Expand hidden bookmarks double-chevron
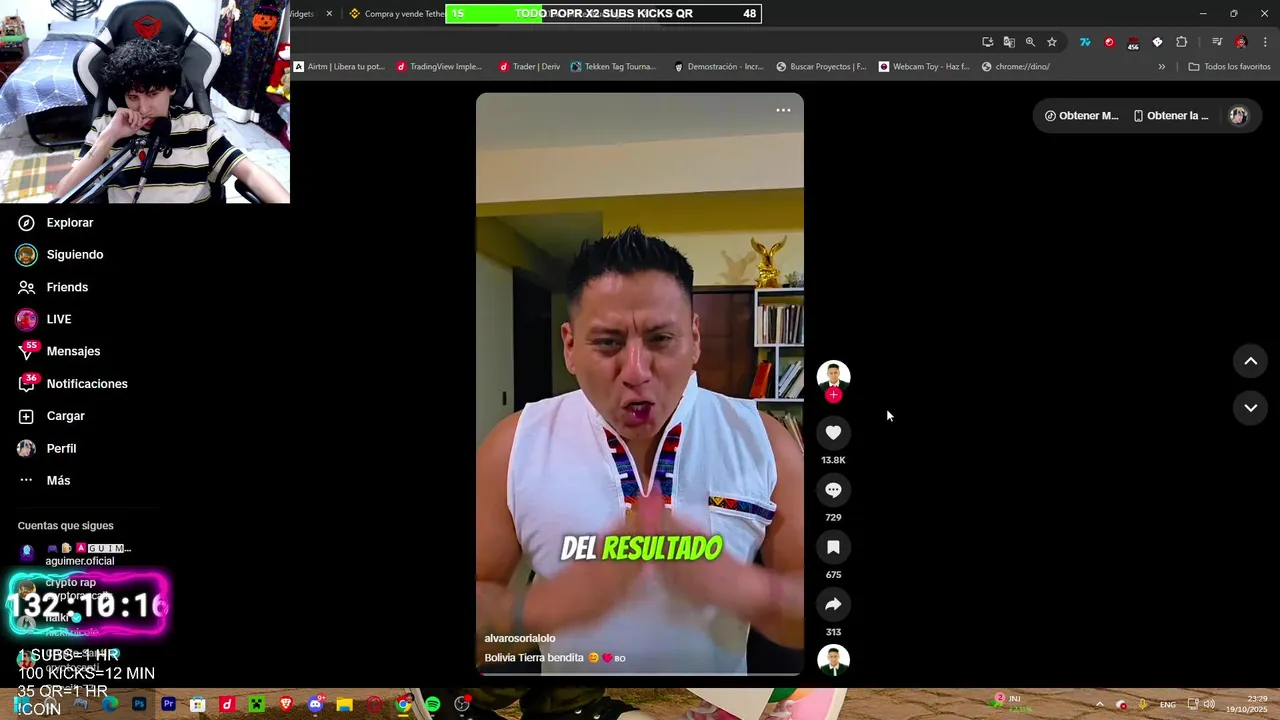The height and width of the screenshot is (720, 1280). (x=1161, y=67)
